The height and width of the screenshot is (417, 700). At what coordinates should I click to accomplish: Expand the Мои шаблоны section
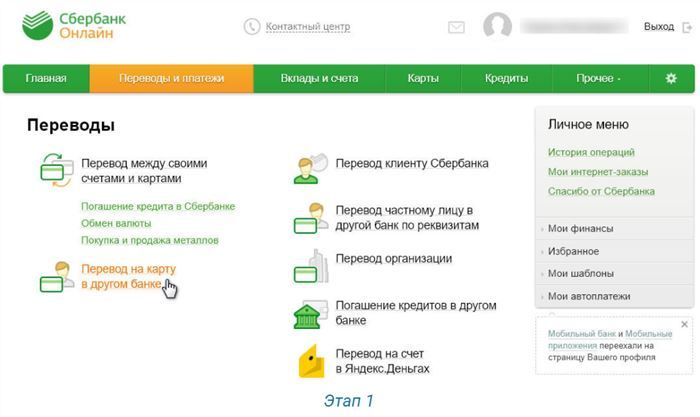pos(614,273)
